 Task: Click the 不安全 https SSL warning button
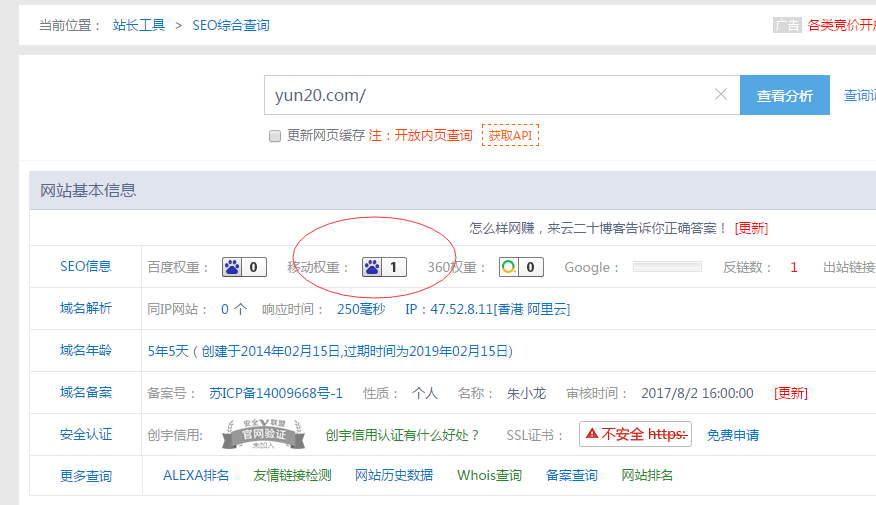[635, 434]
